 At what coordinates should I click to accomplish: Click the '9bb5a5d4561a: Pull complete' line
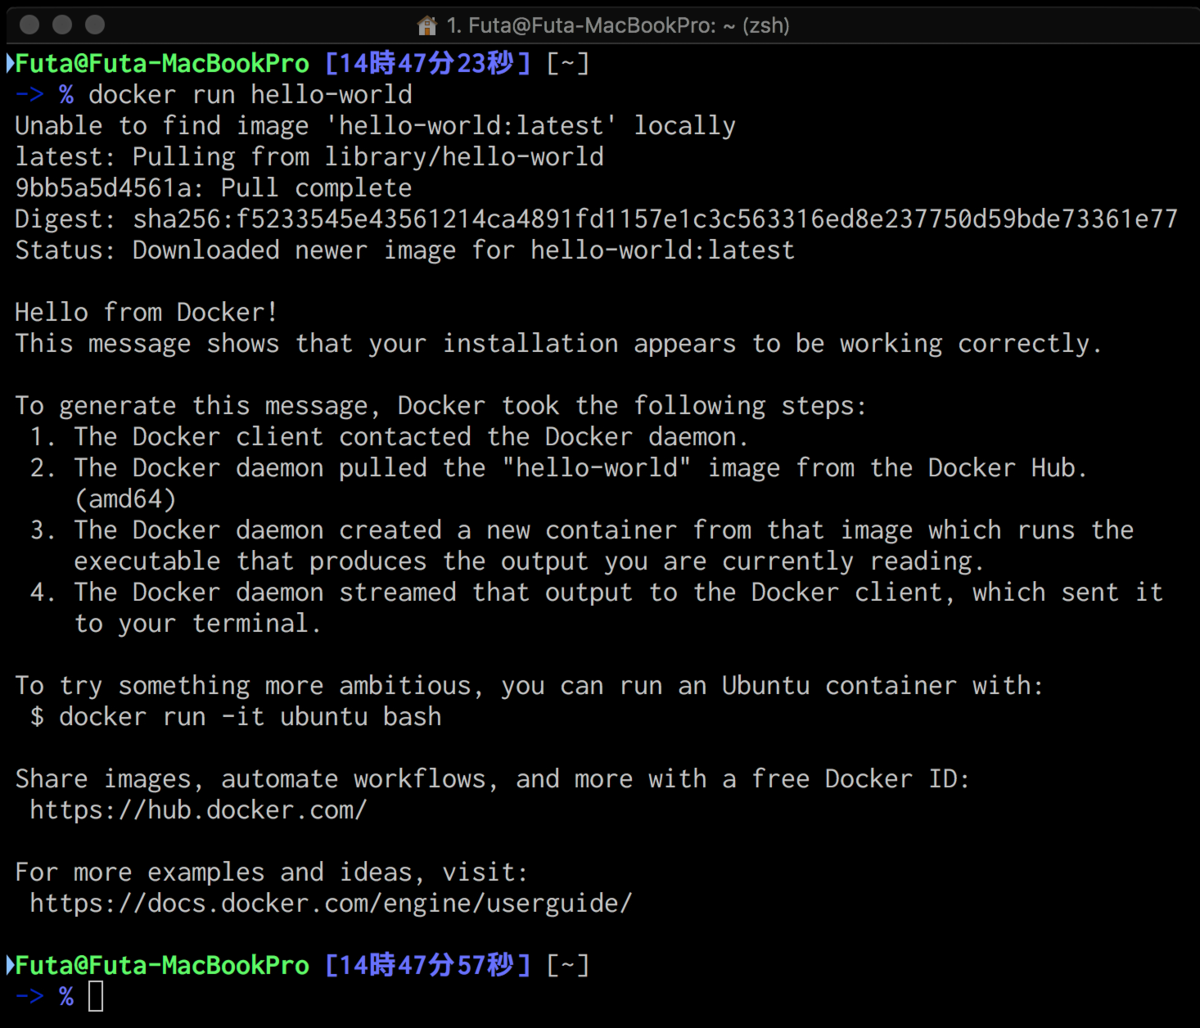point(213,188)
